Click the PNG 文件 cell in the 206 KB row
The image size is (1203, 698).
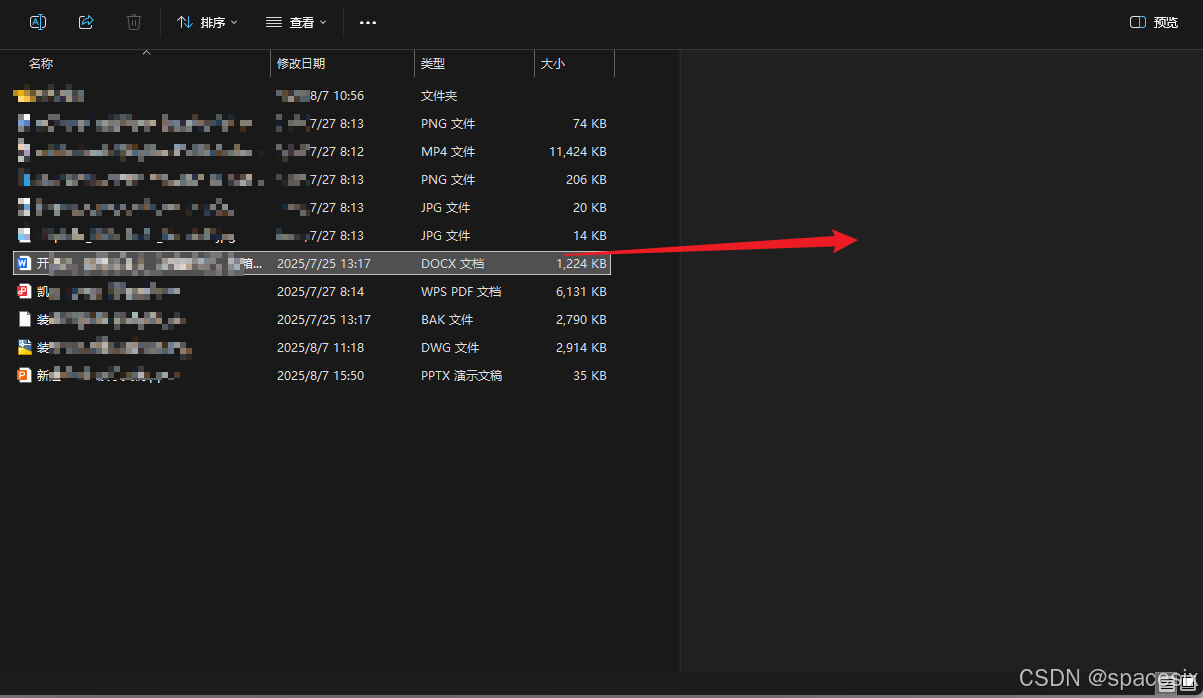pyautogui.click(x=448, y=180)
